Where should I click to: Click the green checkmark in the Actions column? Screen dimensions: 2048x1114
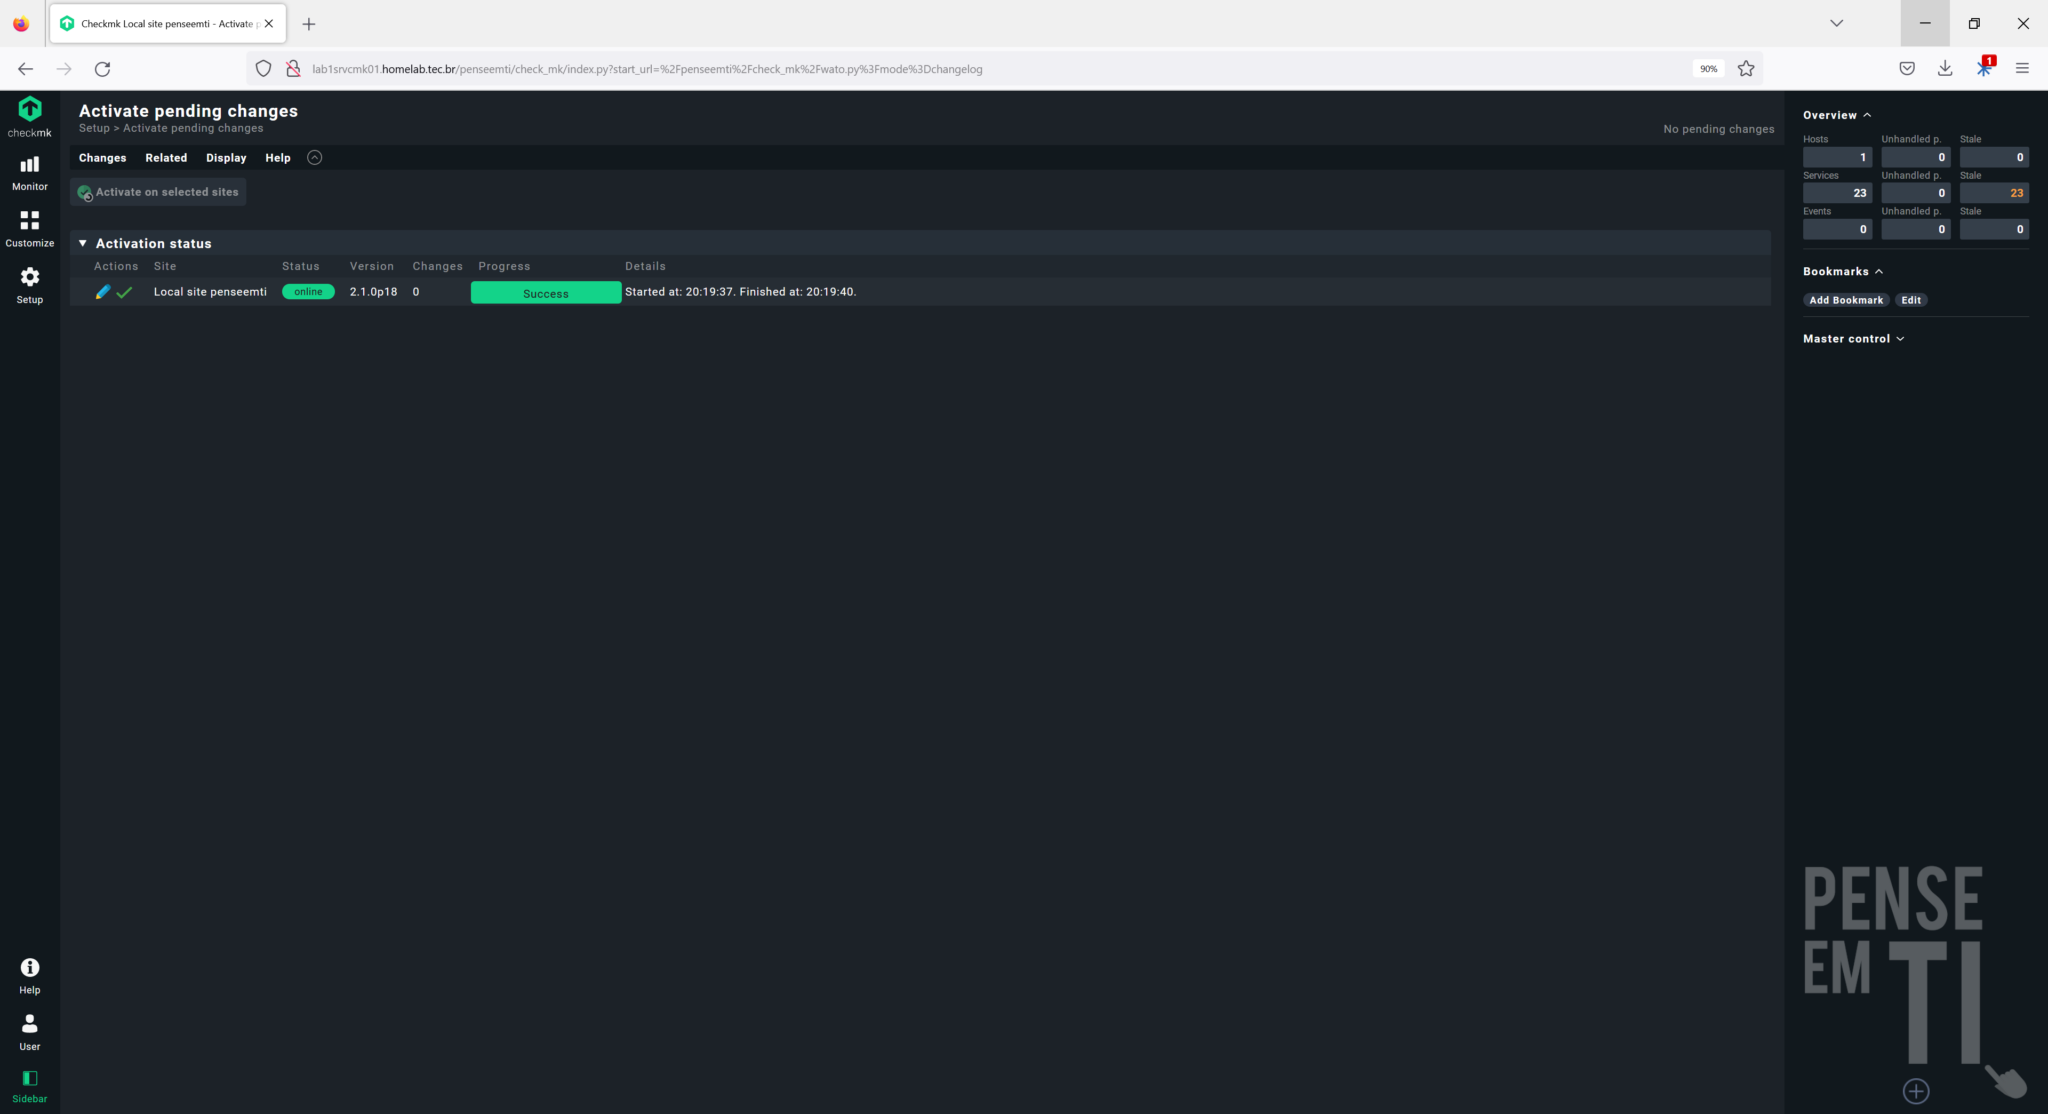(124, 292)
